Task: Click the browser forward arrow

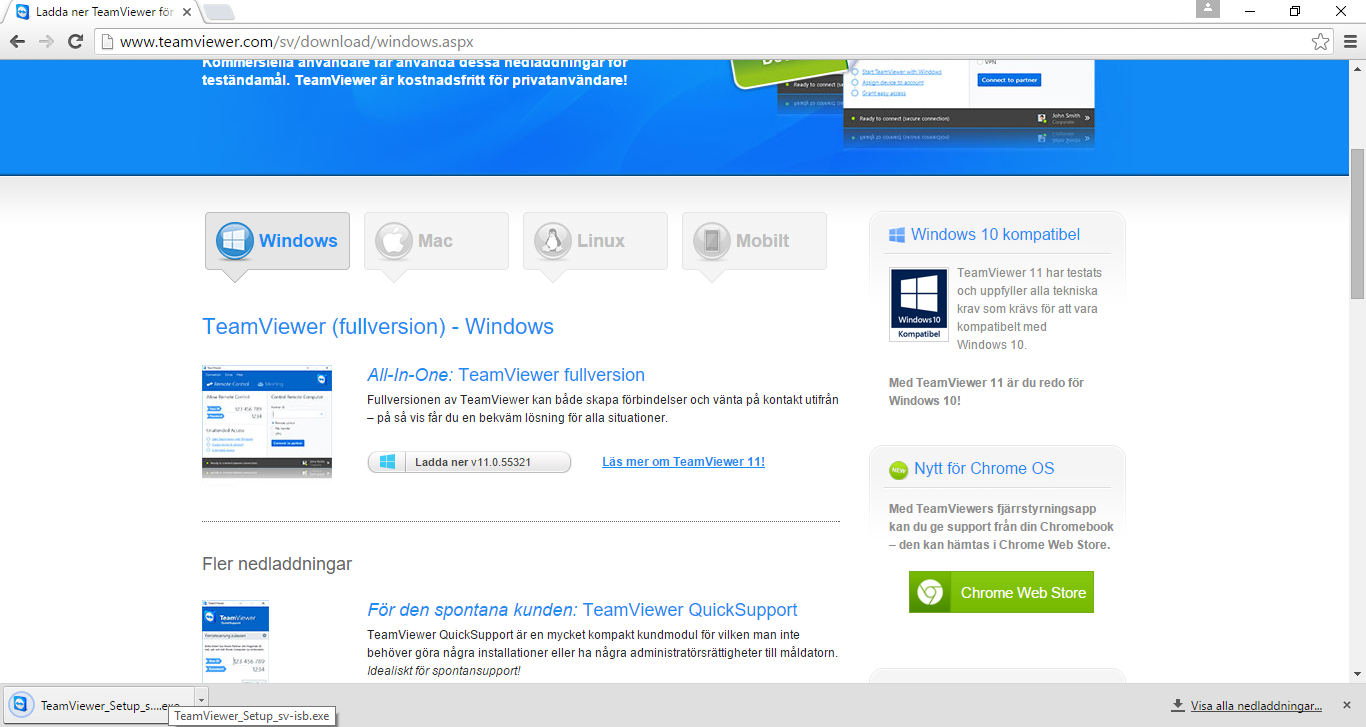Action: coord(46,41)
